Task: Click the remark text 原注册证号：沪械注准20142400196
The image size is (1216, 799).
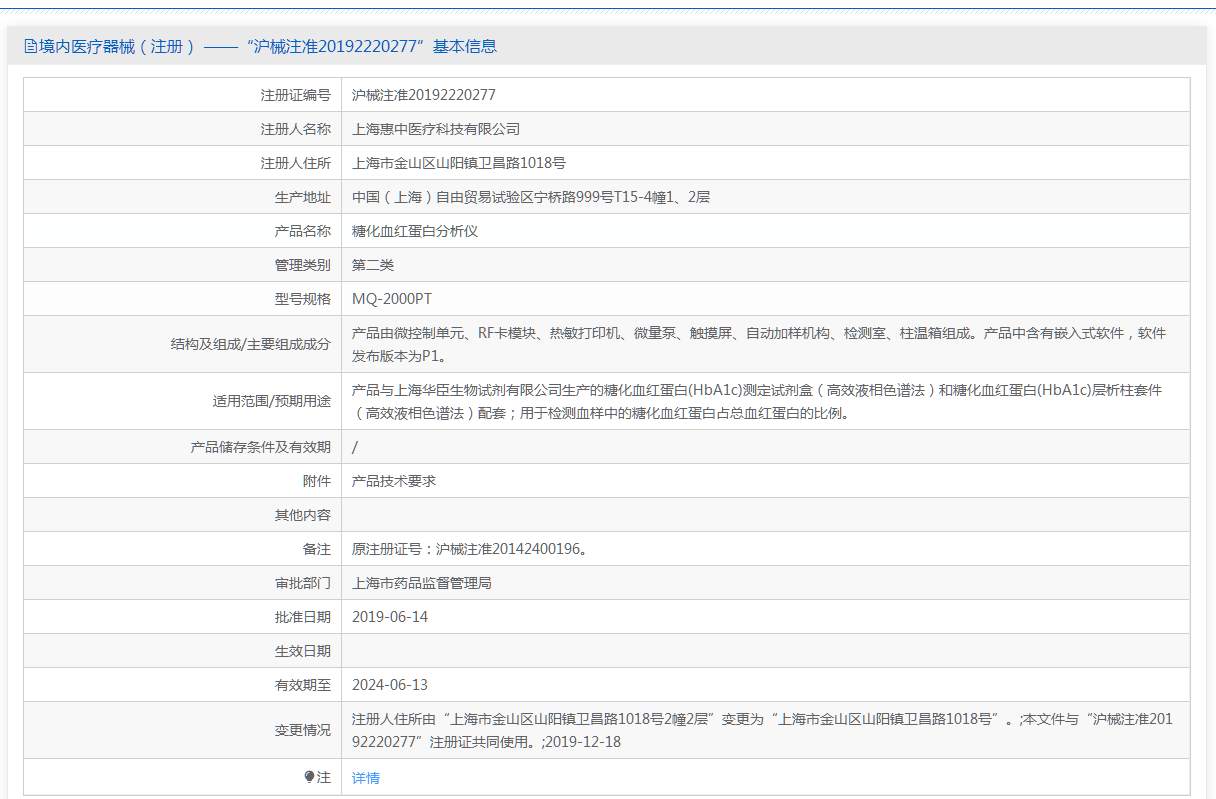Action: (469, 549)
